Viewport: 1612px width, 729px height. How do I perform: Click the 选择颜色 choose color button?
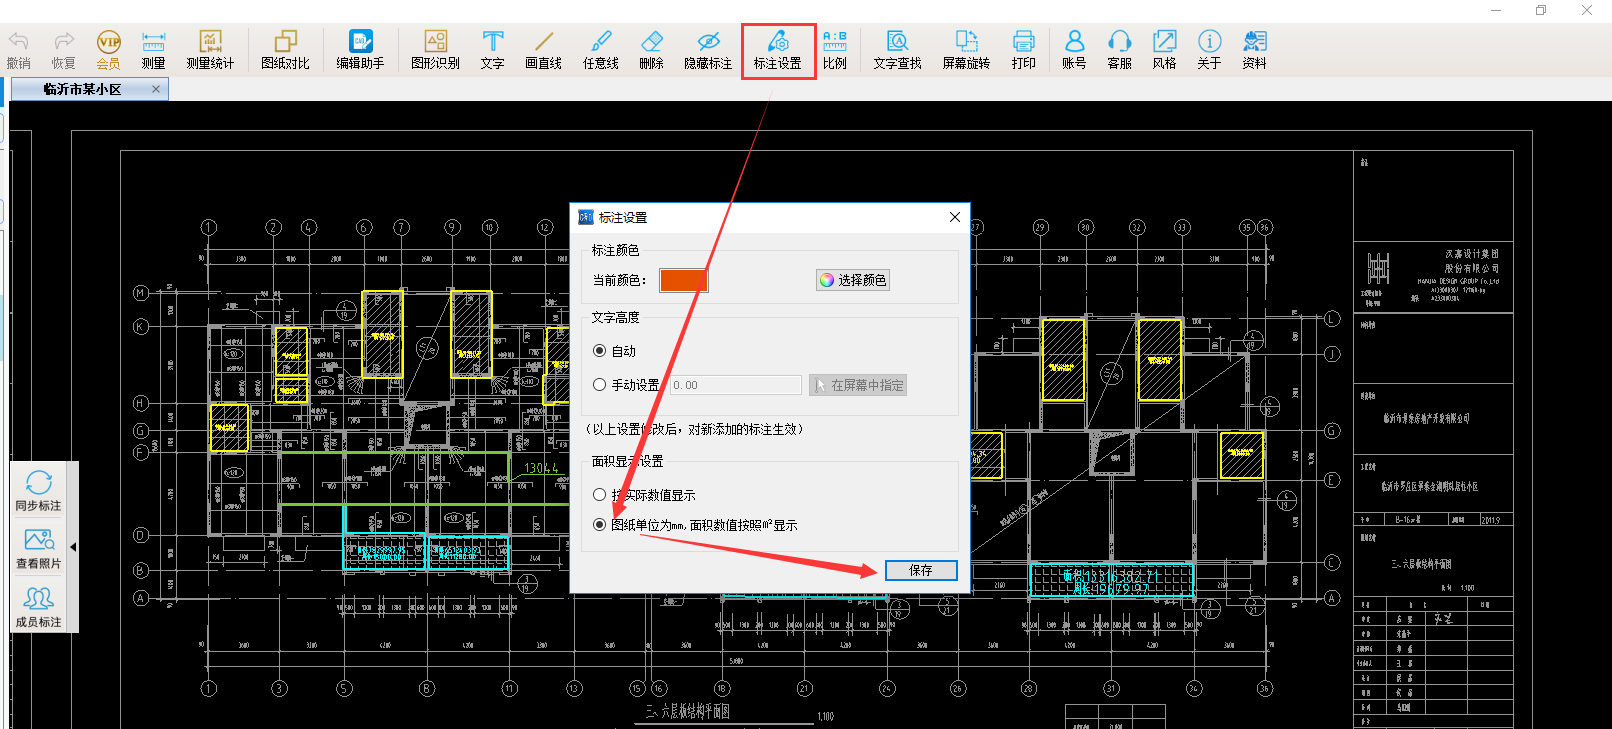click(x=853, y=280)
